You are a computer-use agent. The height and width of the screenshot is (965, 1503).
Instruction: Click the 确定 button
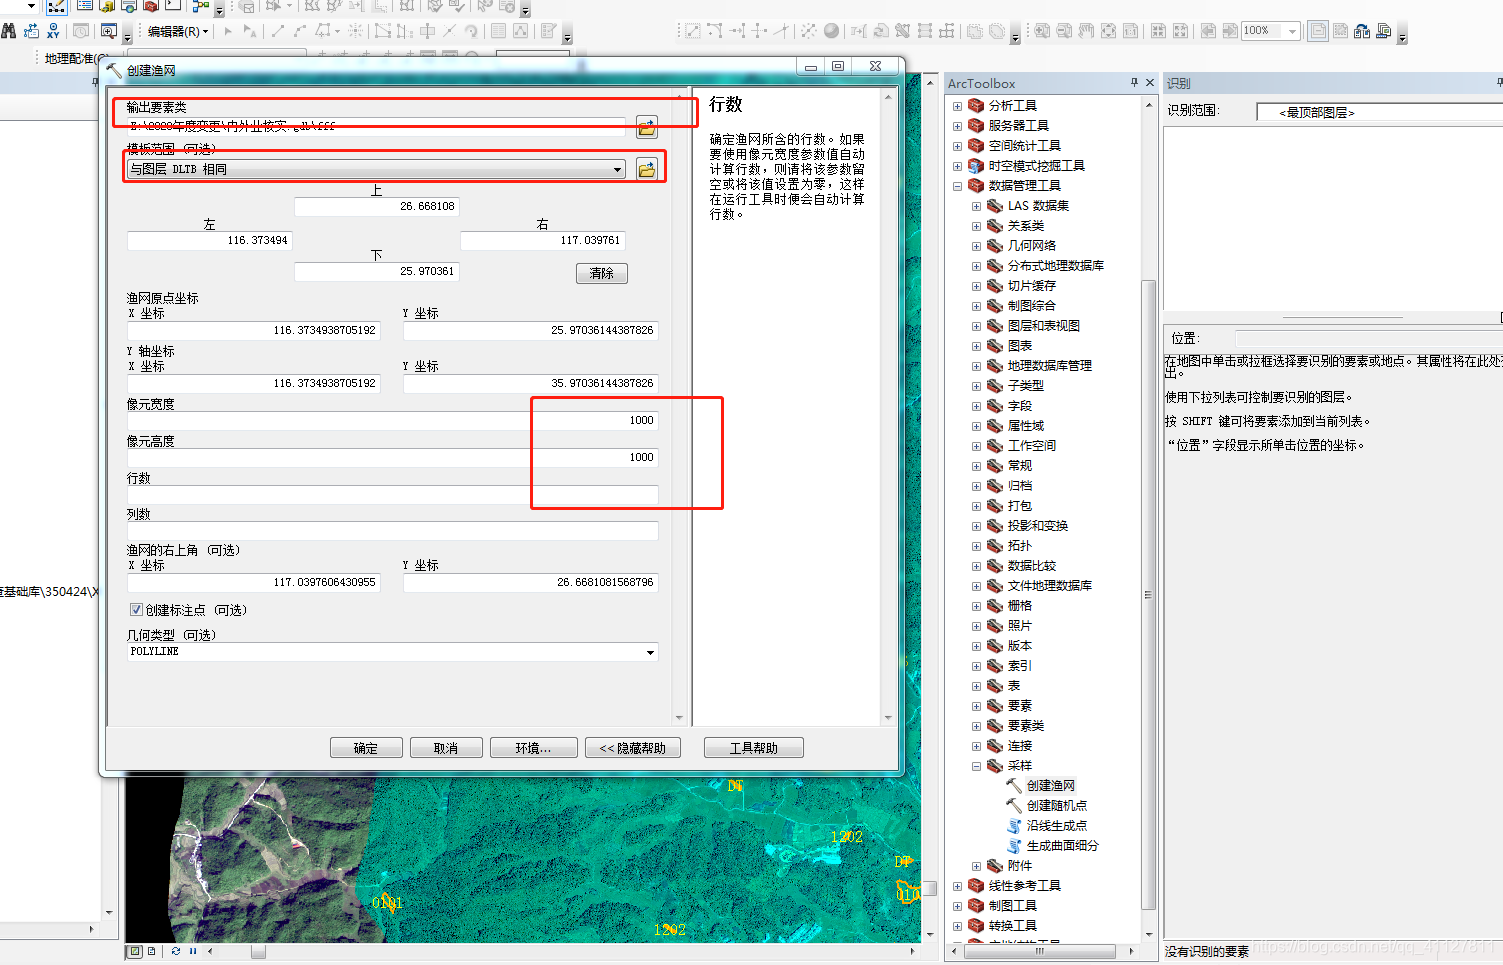click(x=366, y=748)
